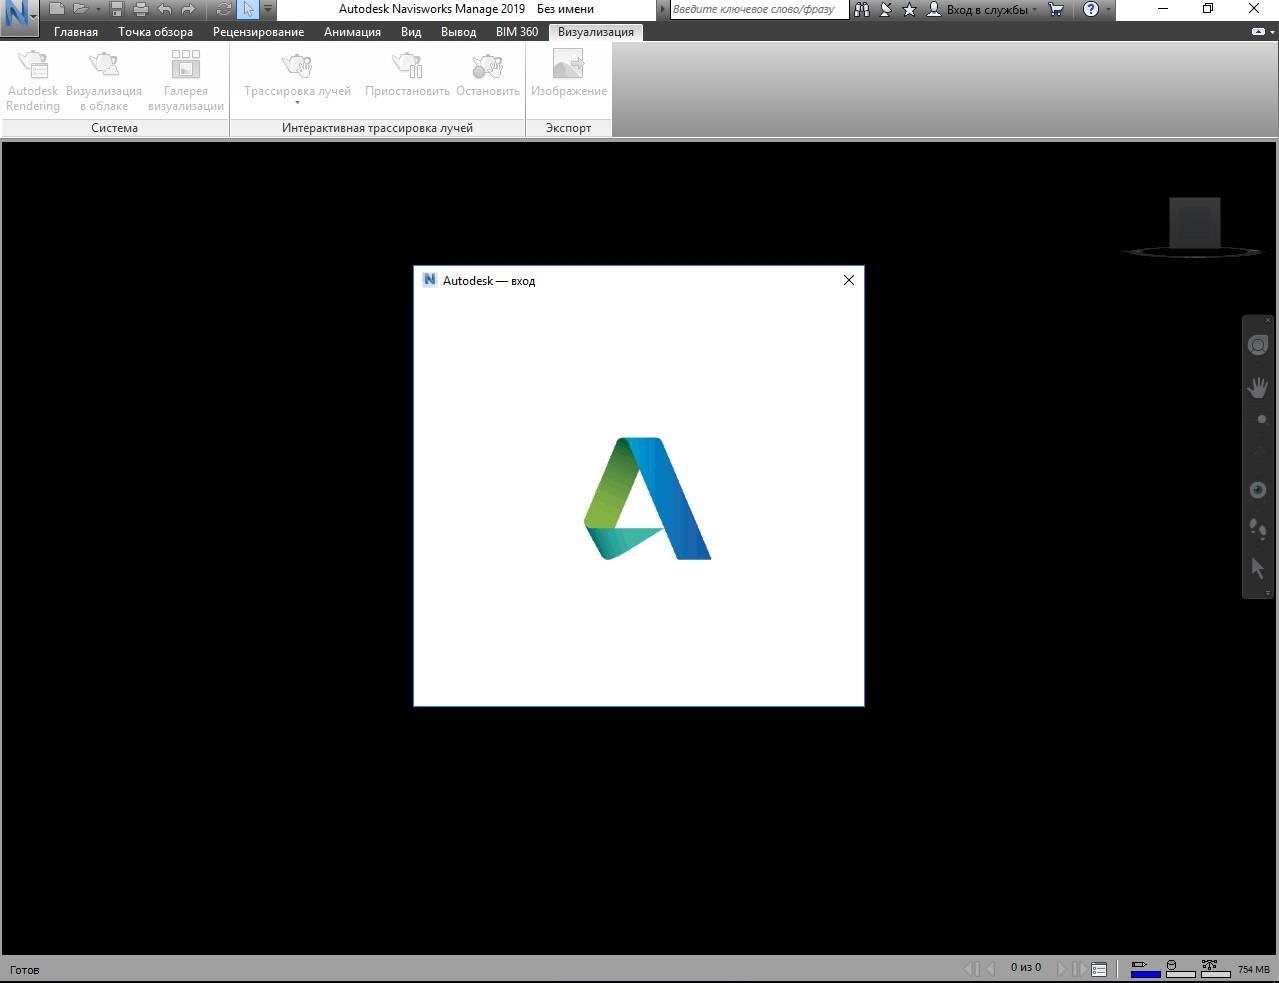Expand the Customize Quick Access Toolbar dropdown
Image resolution: width=1279 pixels, height=983 pixels.
268,9
